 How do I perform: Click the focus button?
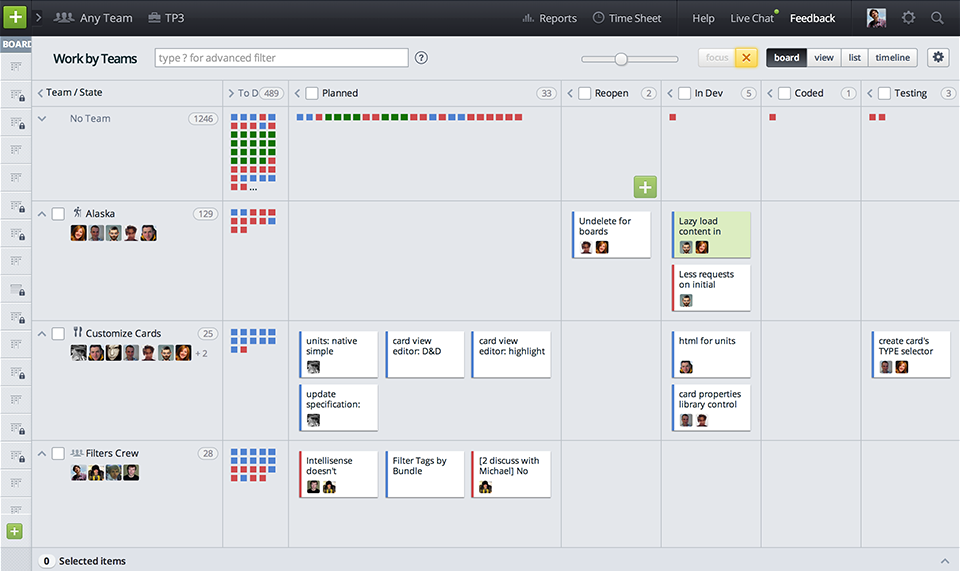[x=717, y=58]
